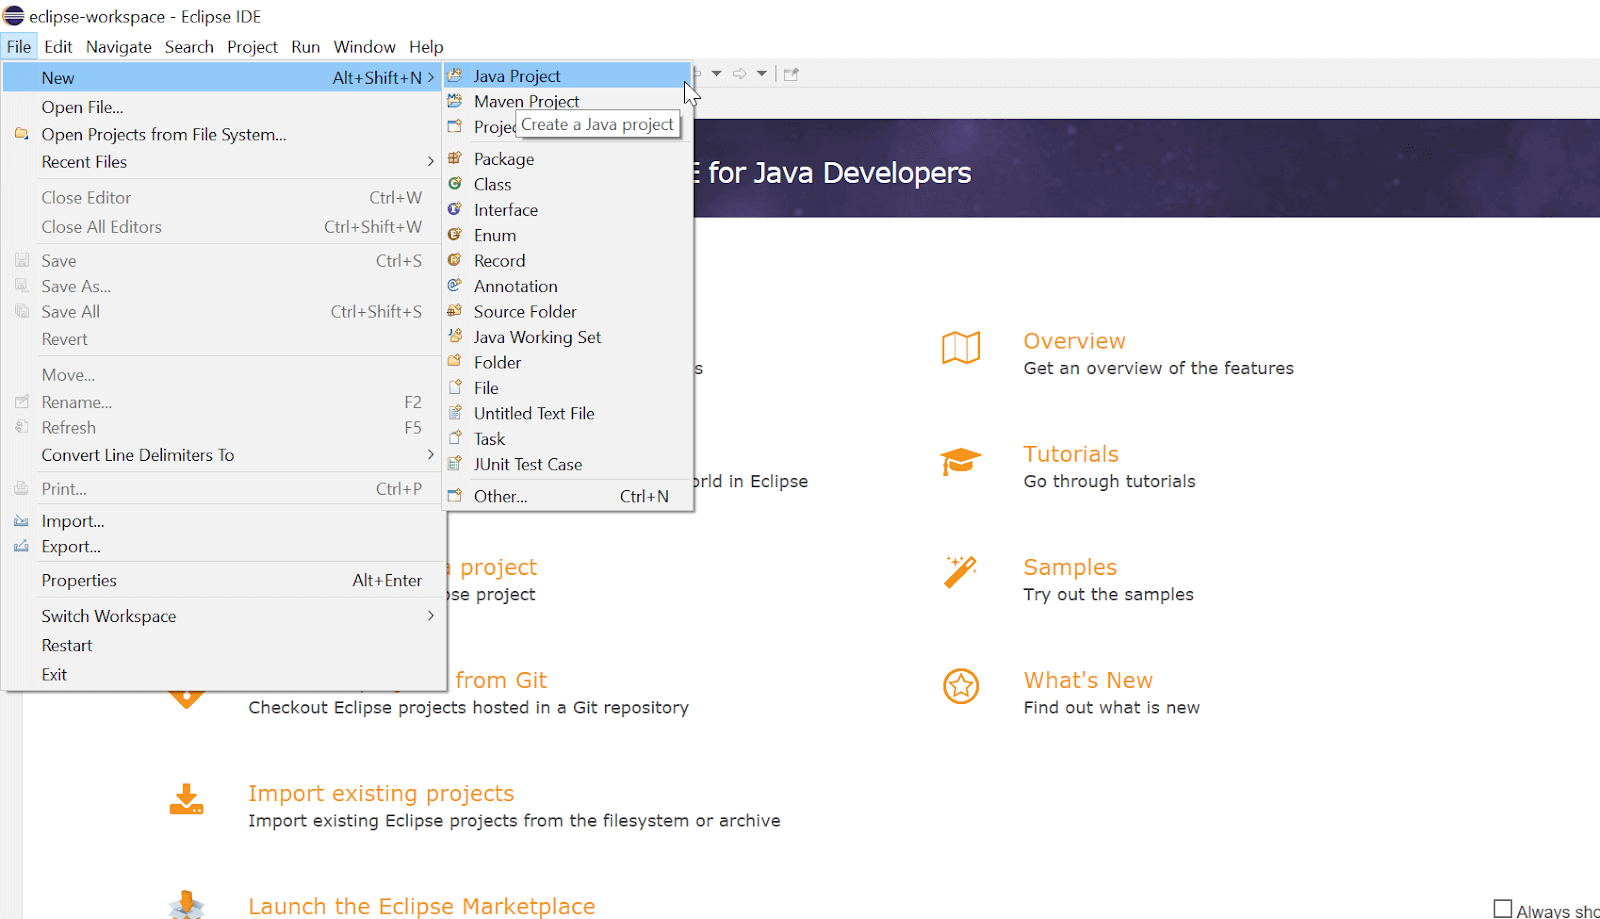Viewport: 1600px width, 919px height.
Task: Click 'Find out what is new' text
Action: 1111,707
